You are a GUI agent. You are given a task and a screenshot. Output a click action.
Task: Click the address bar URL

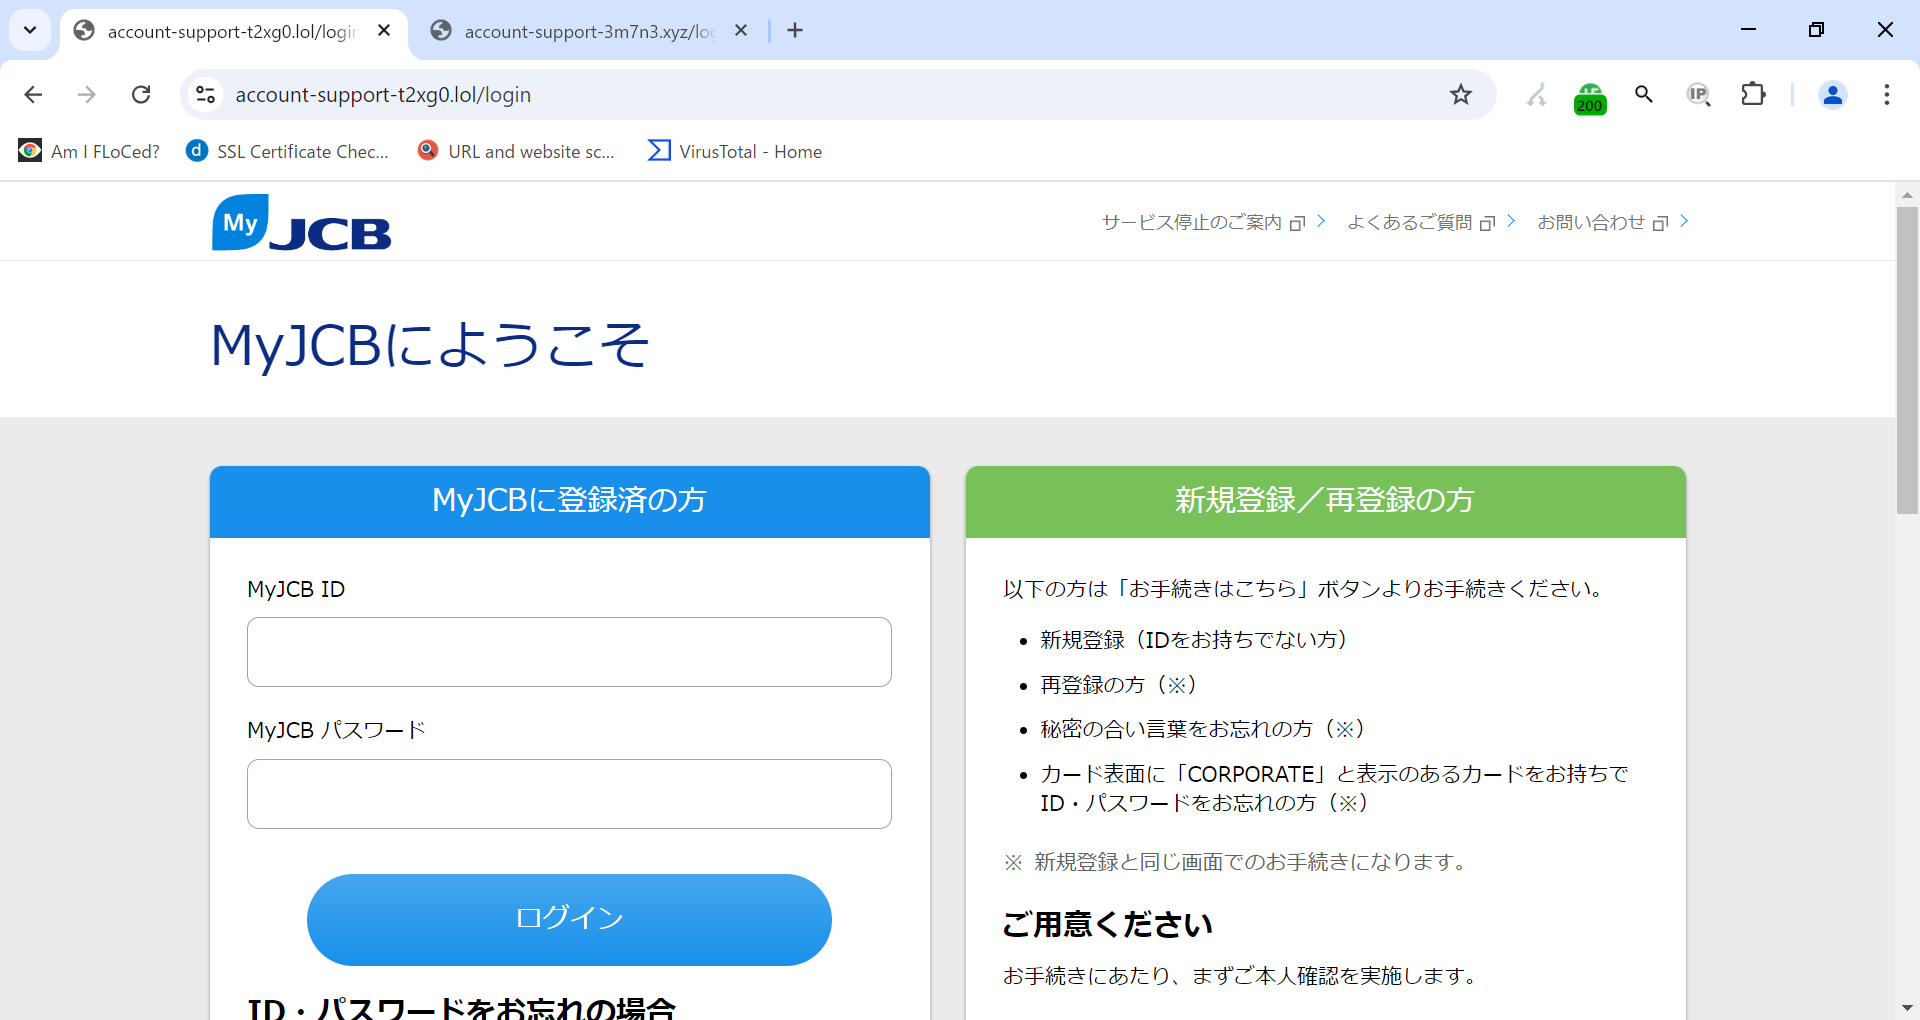coord(383,94)
